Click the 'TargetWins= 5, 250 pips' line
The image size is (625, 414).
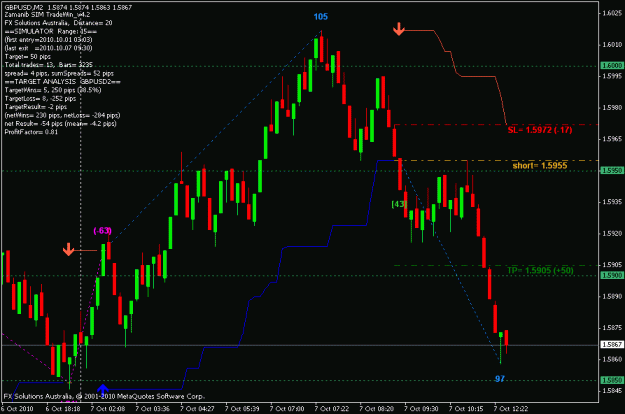point(53,90)
